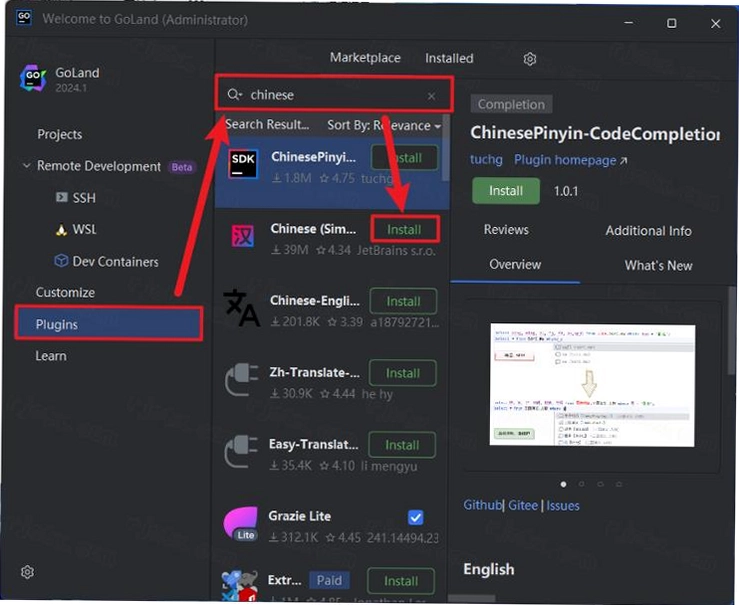Open the tuchg author link
The width and height of the screenshot is (739, 605).
(x=486, y=160)
